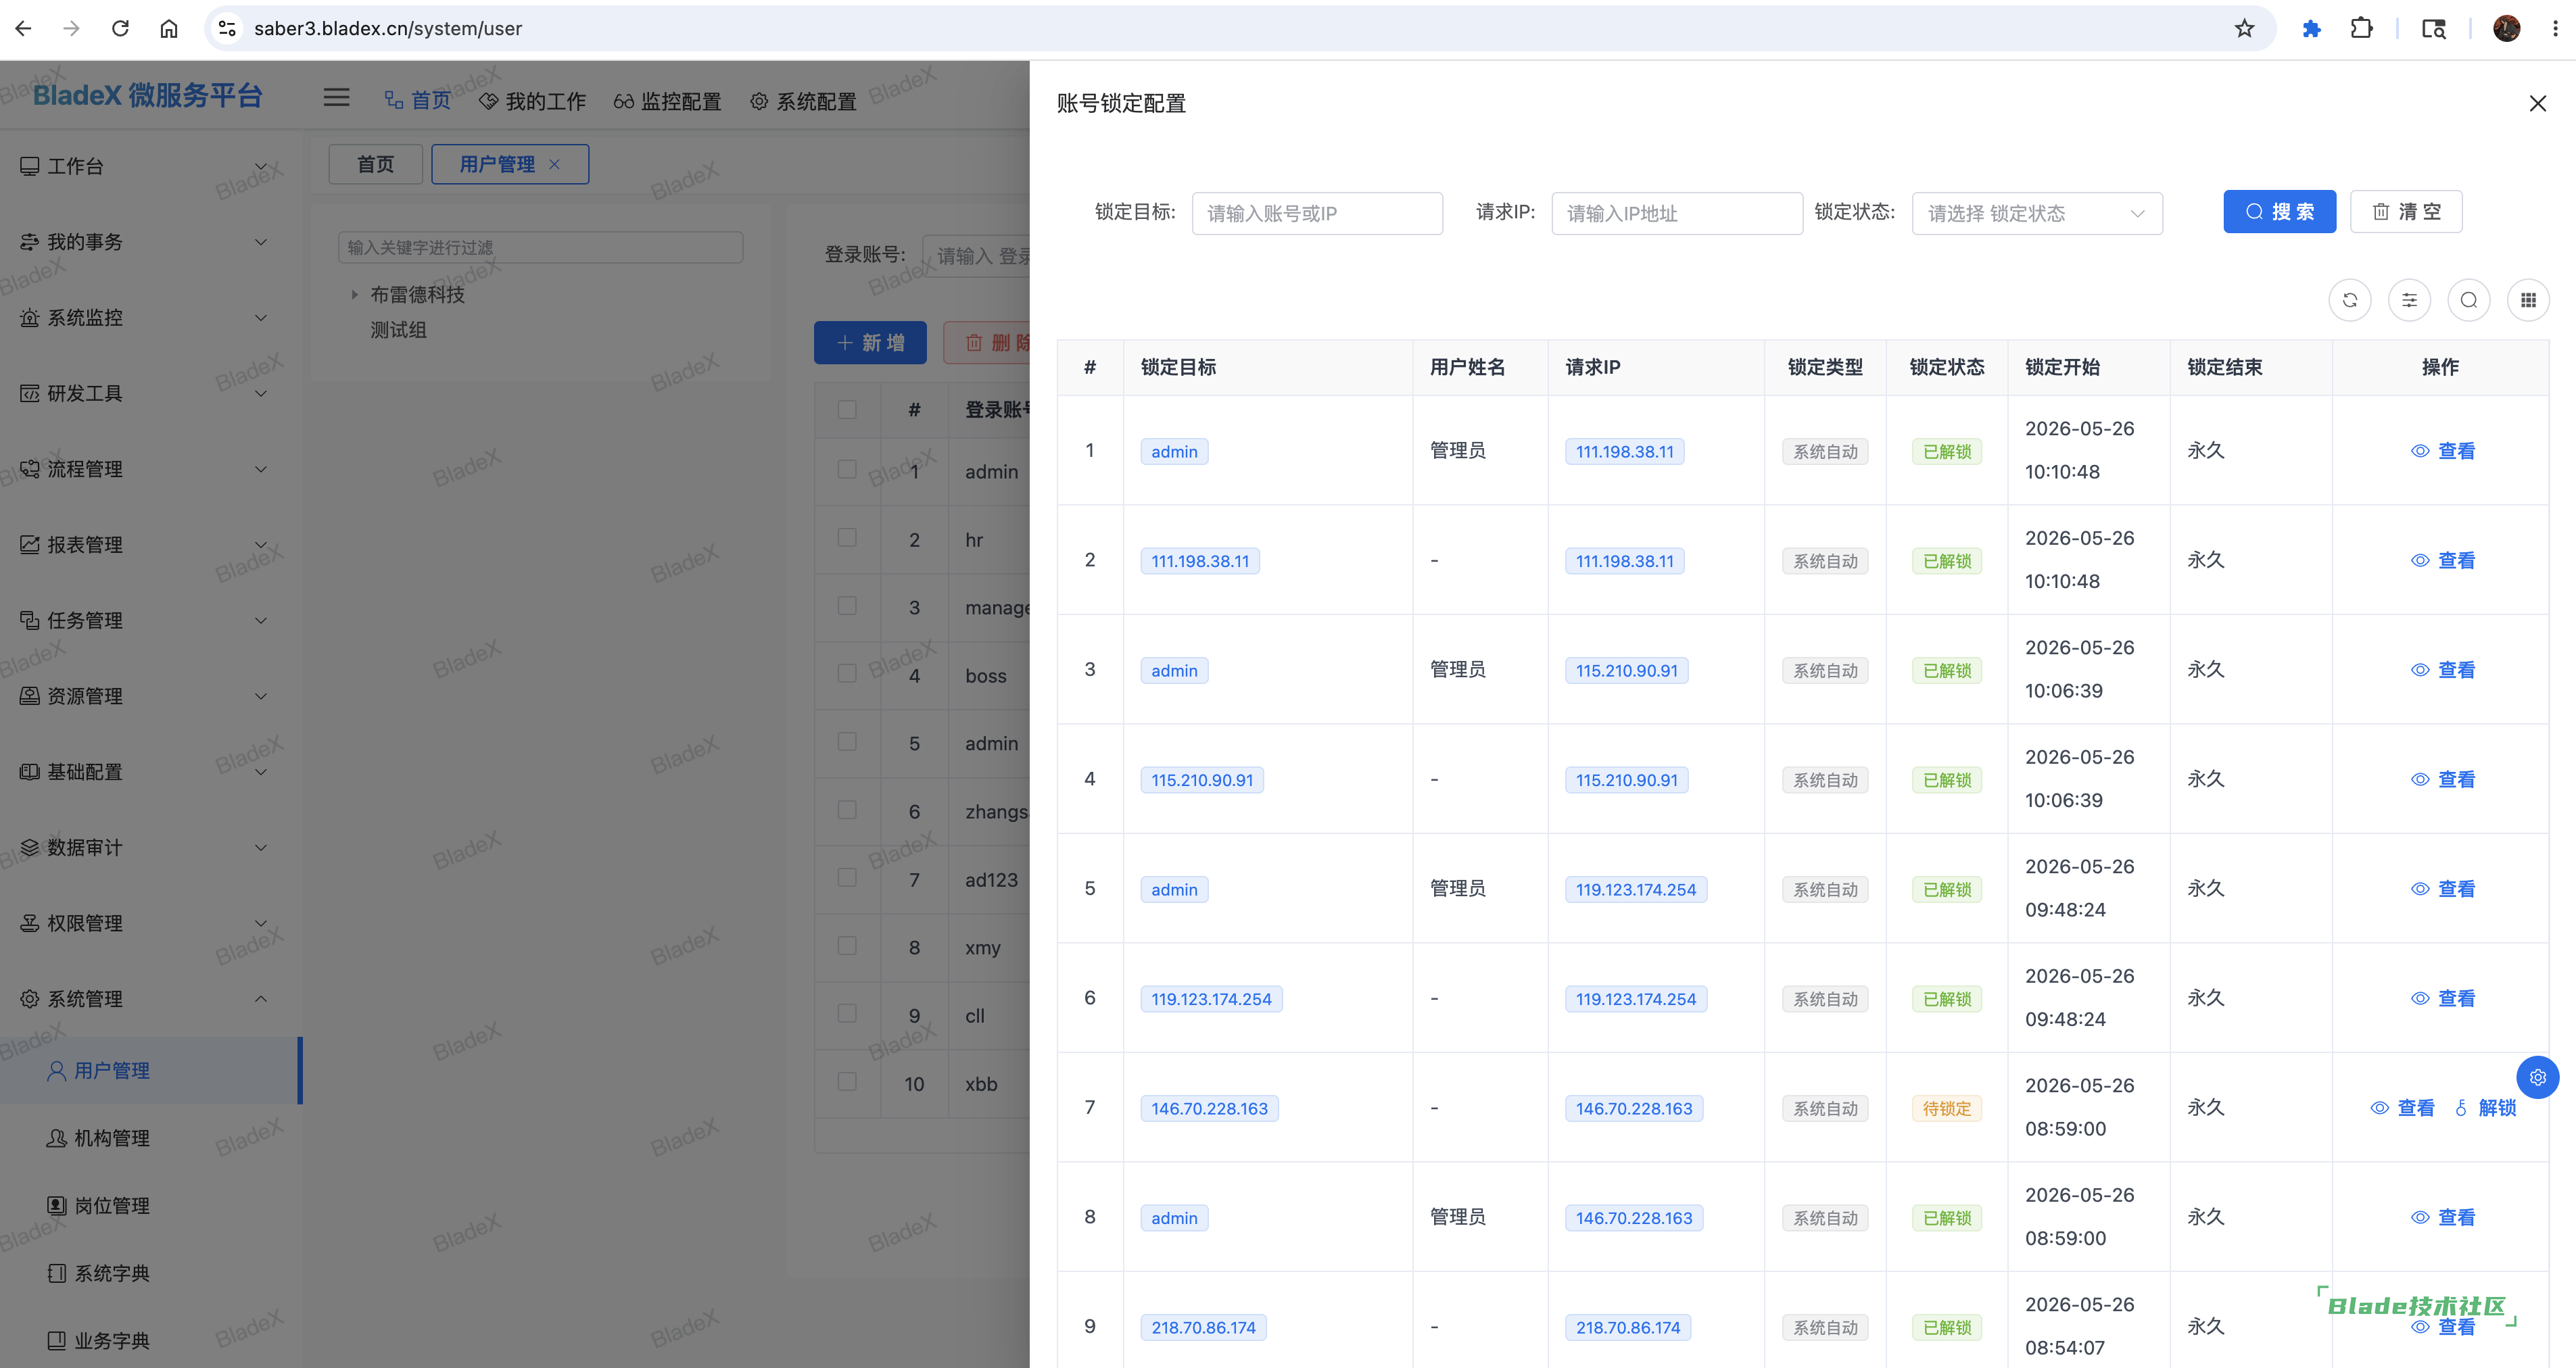Click the 待锁定 status tag in row 7
This screenshot has width=2576, height=1368.
(x=1946, y=1108)
